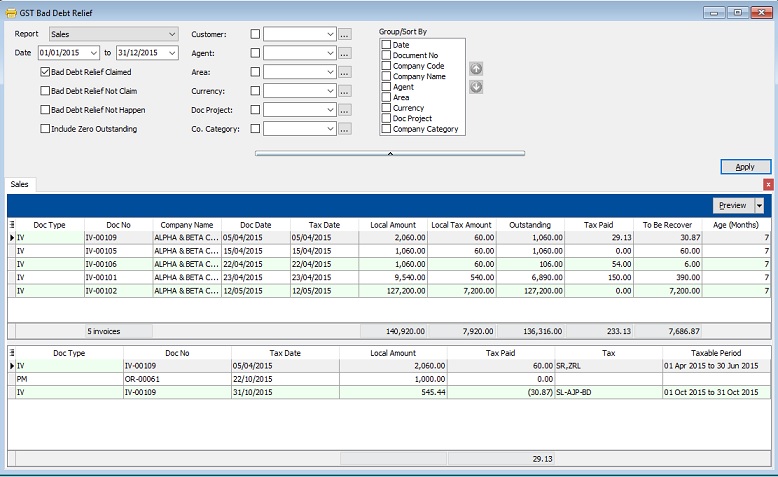Screen dimensions: 778x477
Task: Open the start date picker dropdown
Action: point(94,52)
